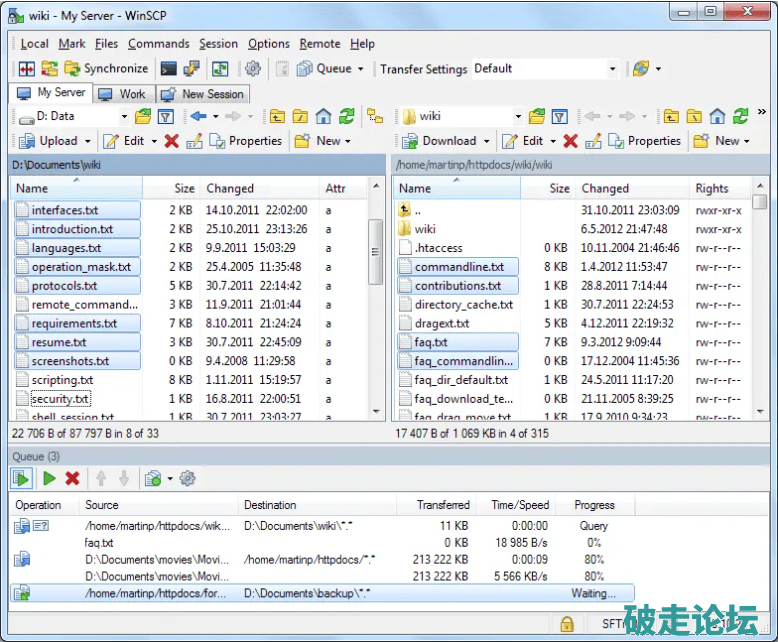
Task: Open directory icon next to remote wiki dropdown
Action: (x=537, y=116)
